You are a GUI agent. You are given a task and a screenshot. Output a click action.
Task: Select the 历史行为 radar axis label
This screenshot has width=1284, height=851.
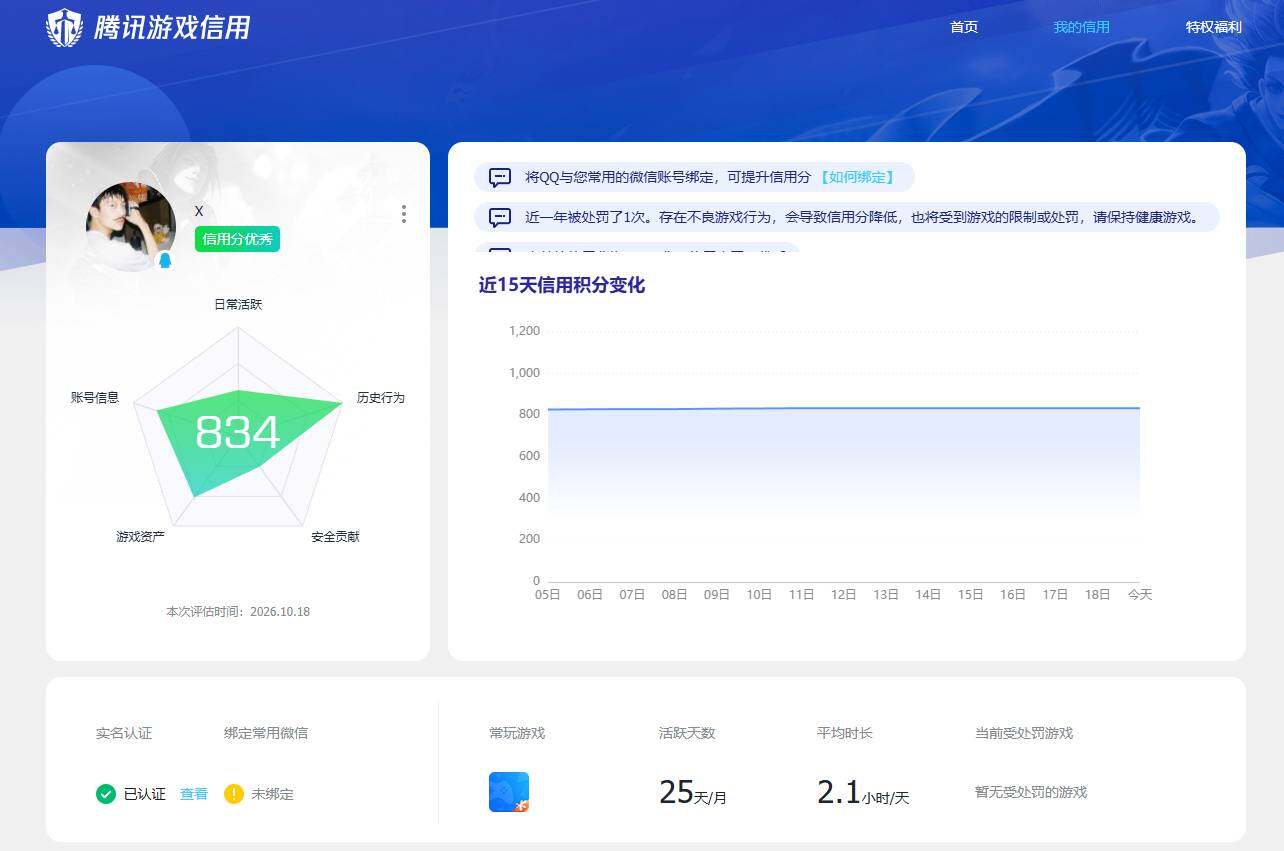click(381, 397)
